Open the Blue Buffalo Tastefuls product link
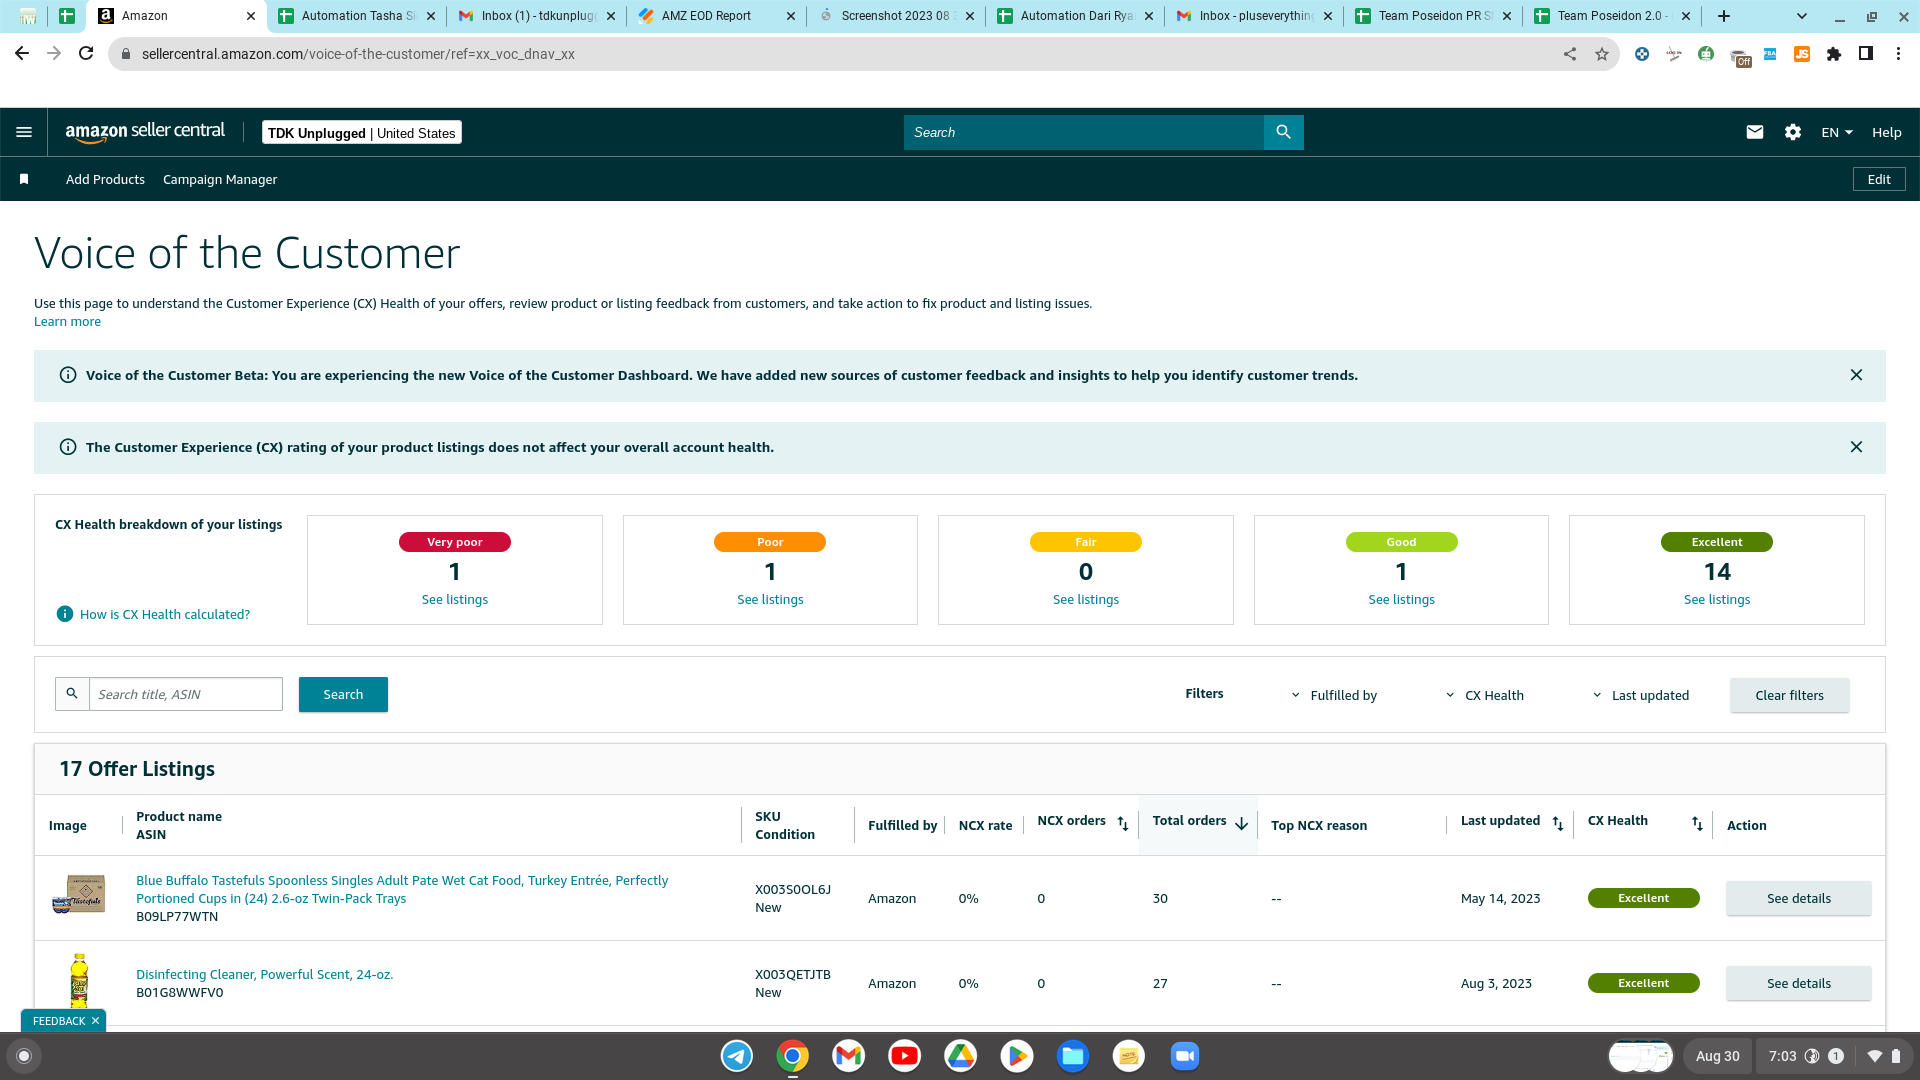Screen dimensions: 1920x1080 coord(402,889)
